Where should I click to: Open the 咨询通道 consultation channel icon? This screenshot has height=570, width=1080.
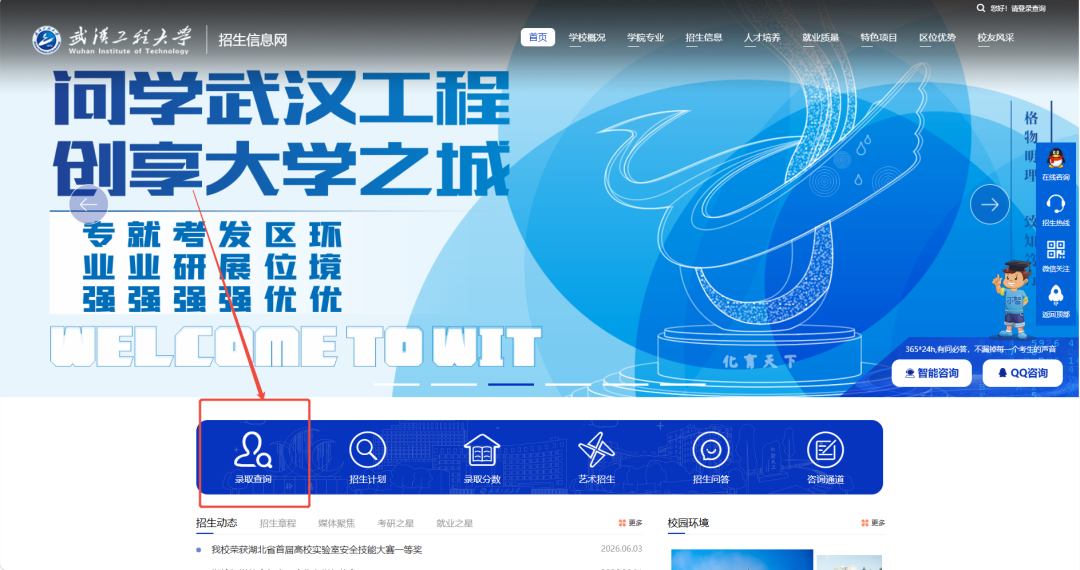pyautogui.click(x=825, y=458)
